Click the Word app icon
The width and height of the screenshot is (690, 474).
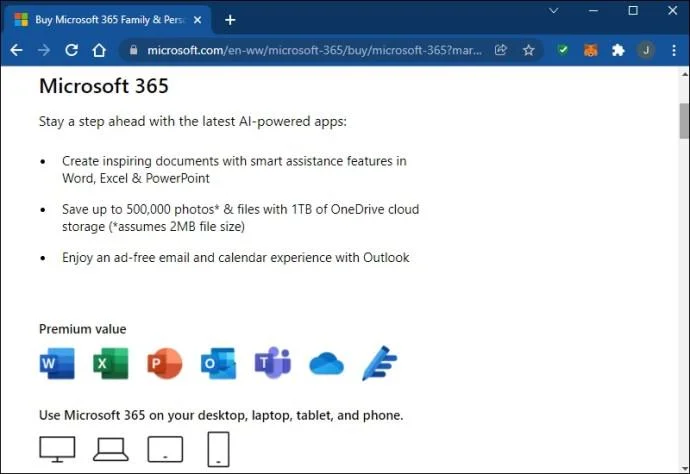(57, 364)
